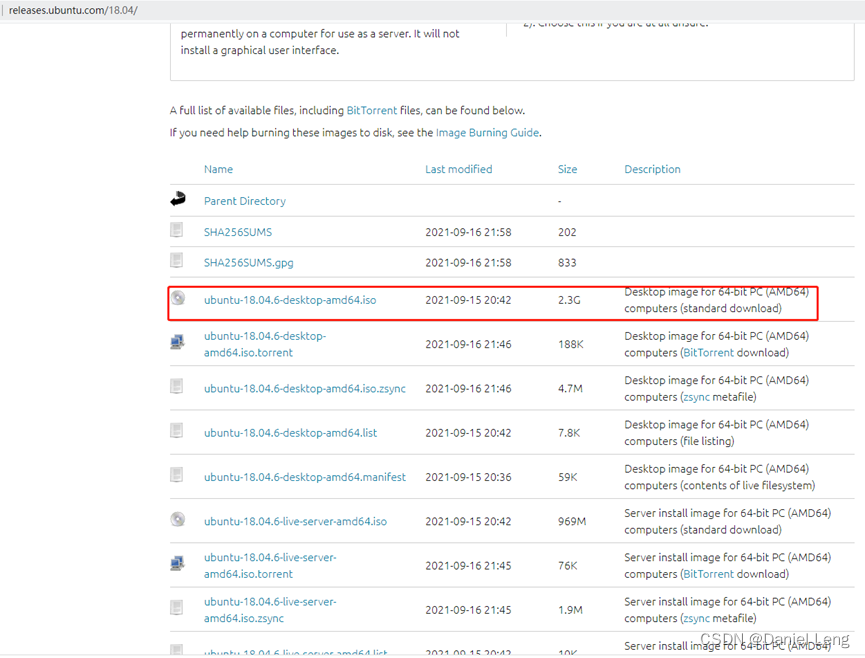The width and height of the screenshot is (865, 658).
Task: Open ubuntu-18.04.6-desktop-amd64.list link
Action: click(x=290, y=433)
